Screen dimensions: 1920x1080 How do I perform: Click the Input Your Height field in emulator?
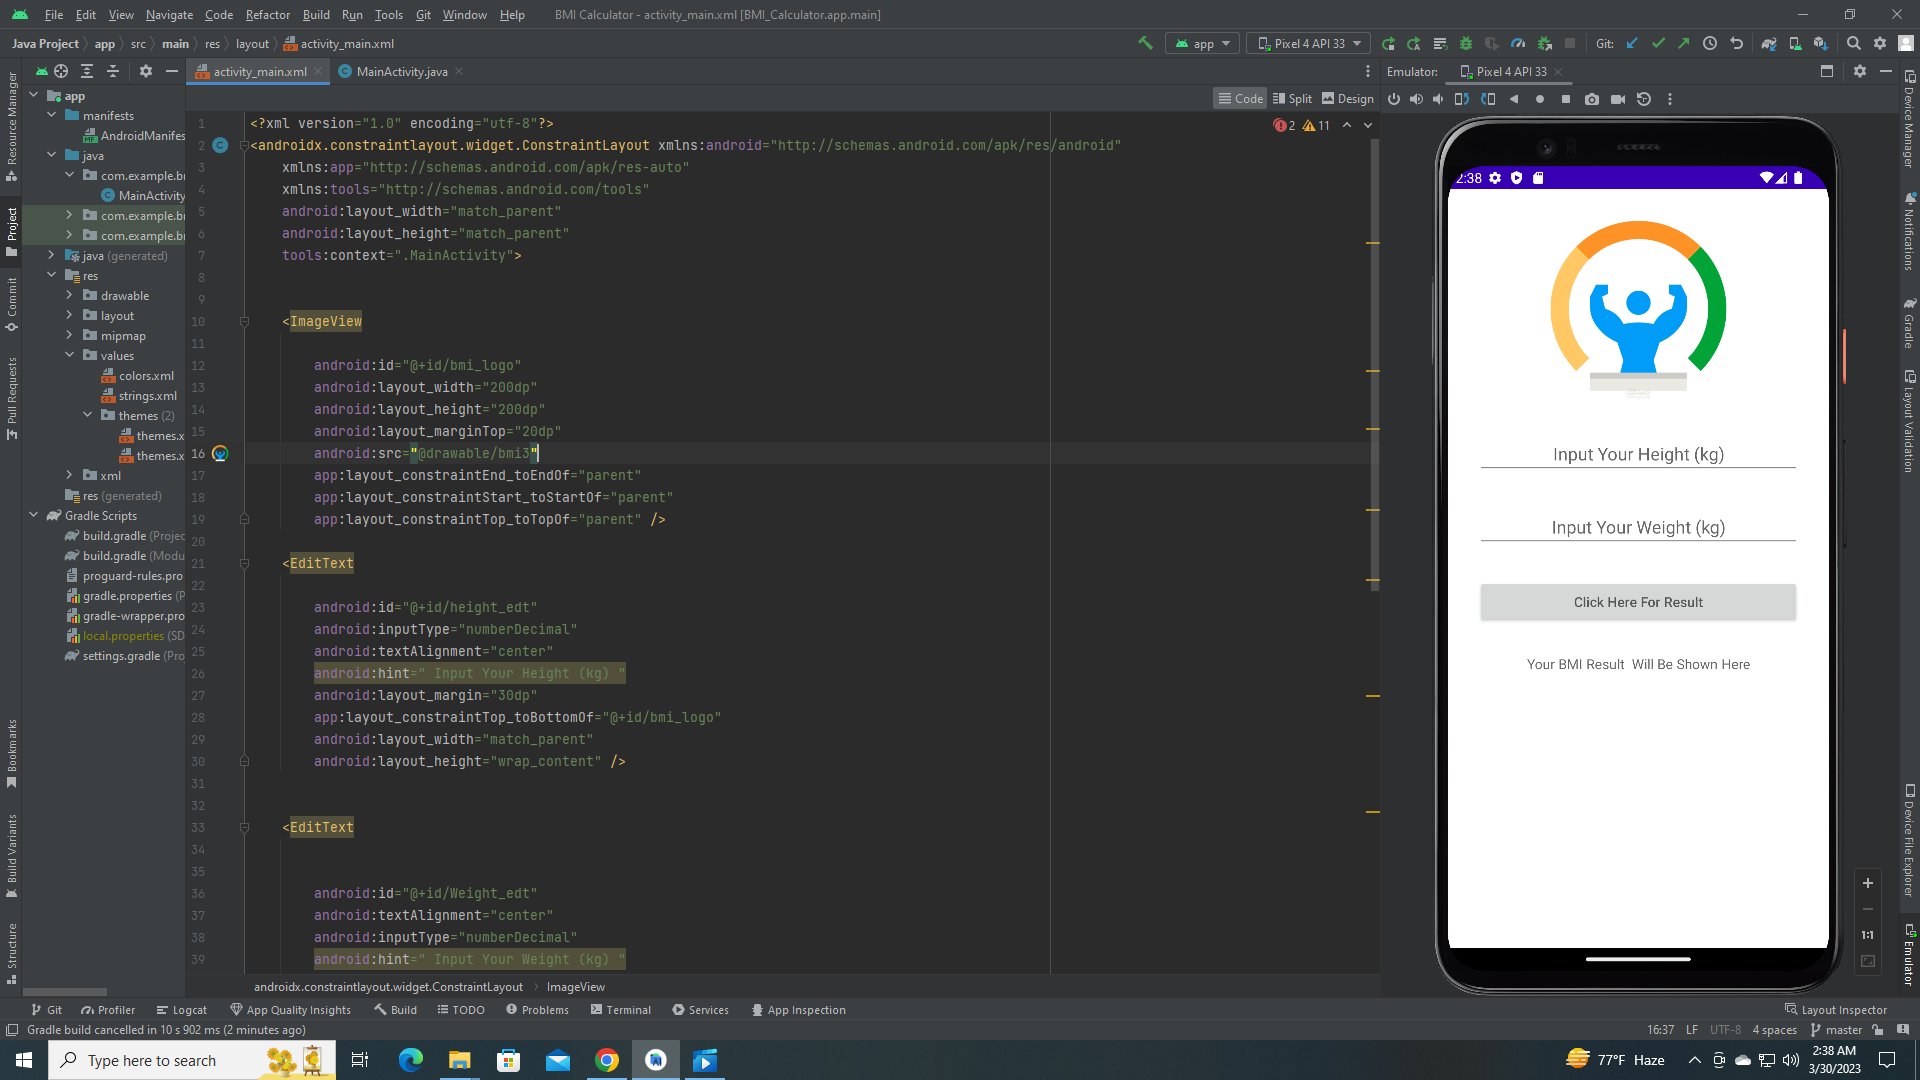click(1638, 454)
